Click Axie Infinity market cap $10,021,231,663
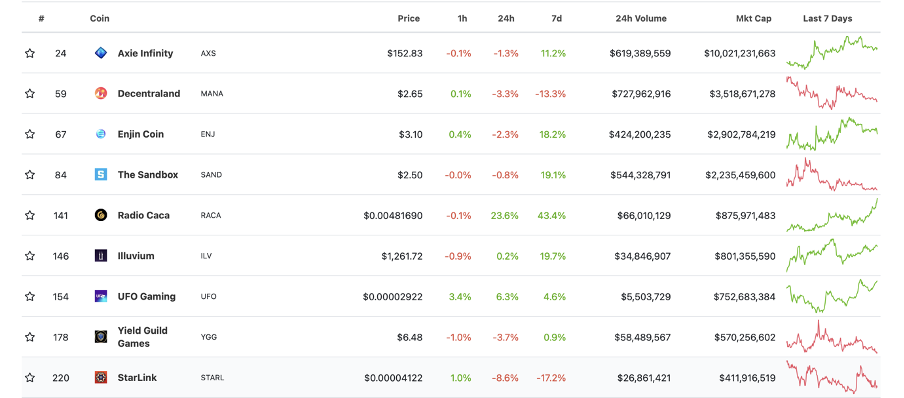 pos(740,53)
